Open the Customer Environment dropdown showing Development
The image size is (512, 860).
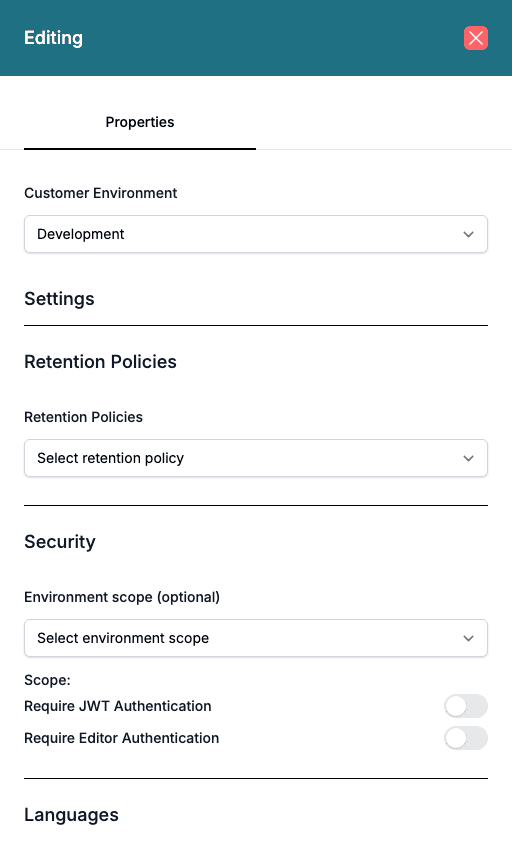click(x=256, y=234)
